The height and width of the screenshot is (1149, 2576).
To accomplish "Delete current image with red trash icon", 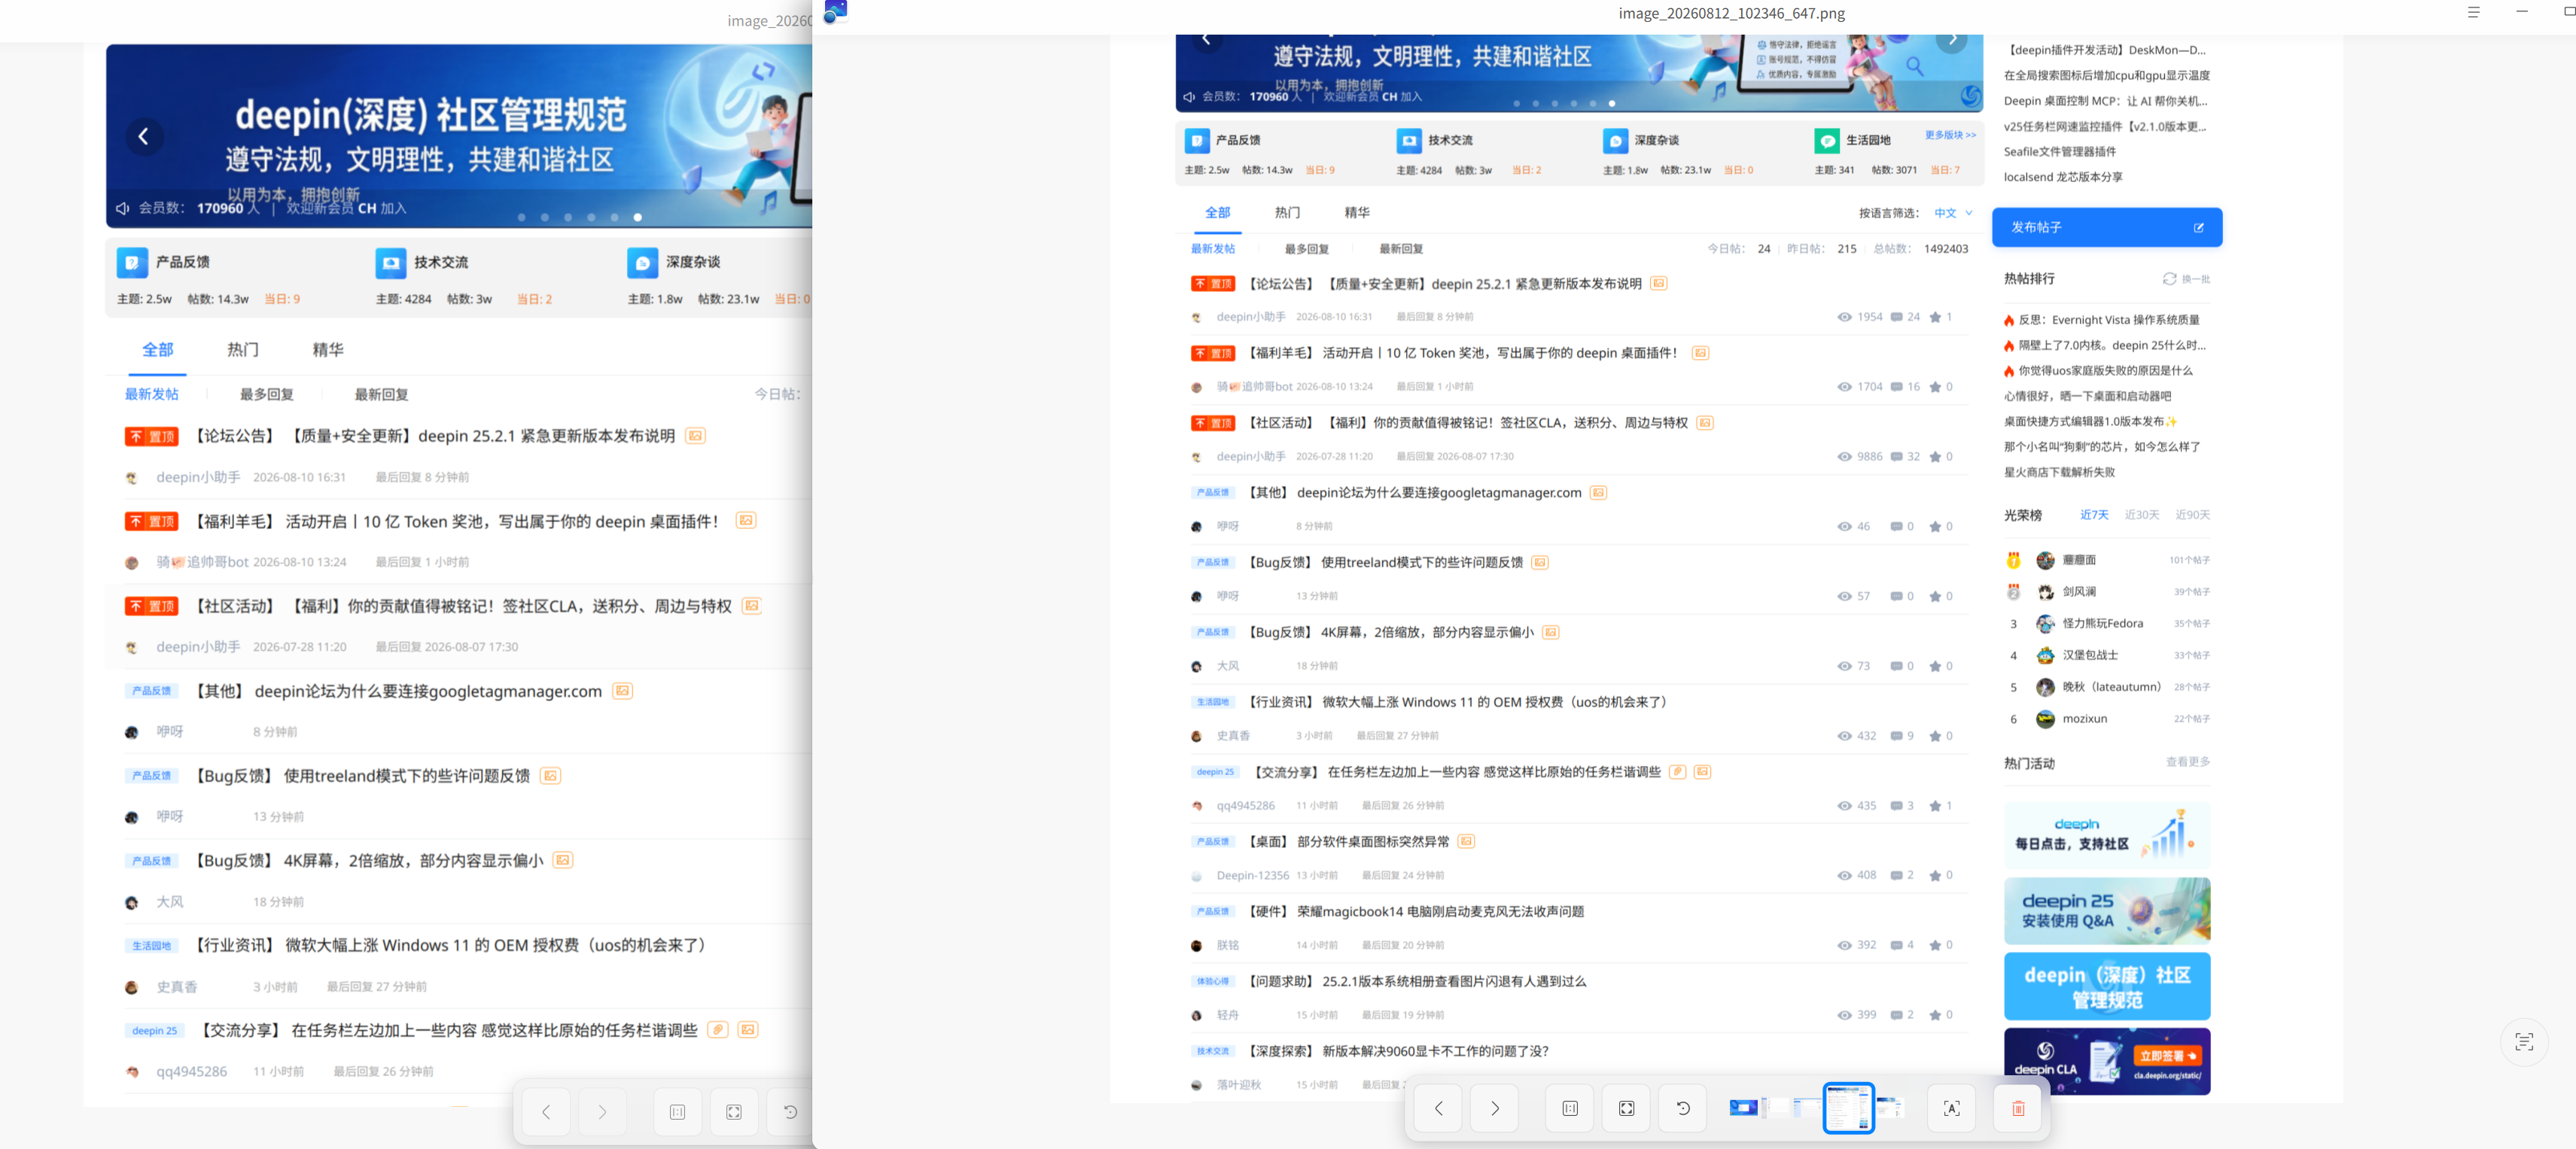I will 2018,1108.
